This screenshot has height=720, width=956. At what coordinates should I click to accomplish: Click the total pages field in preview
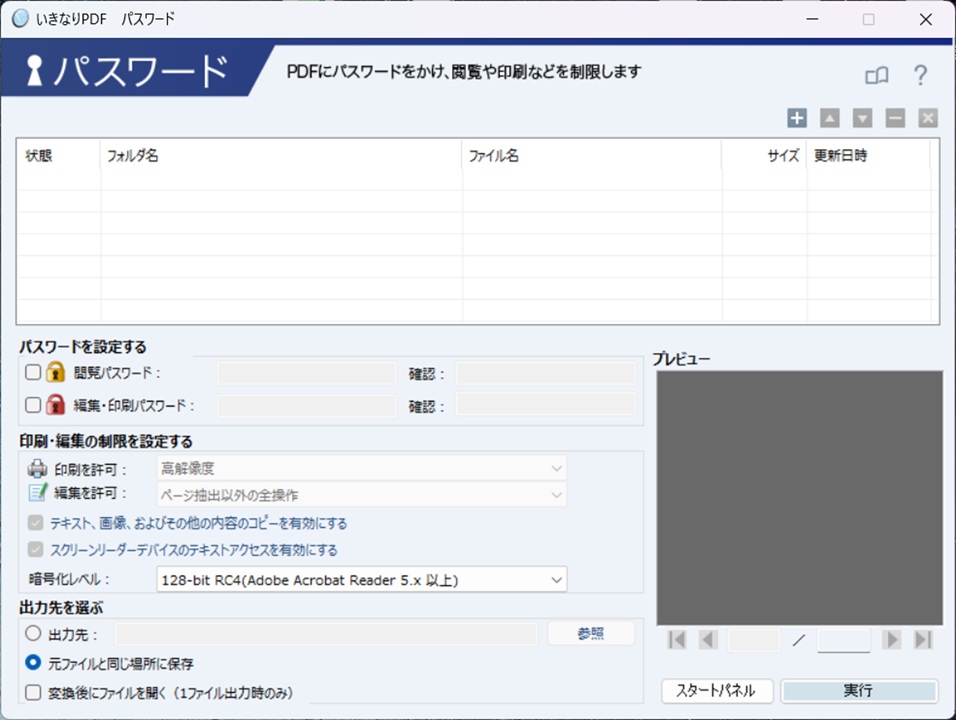(844, 640)
